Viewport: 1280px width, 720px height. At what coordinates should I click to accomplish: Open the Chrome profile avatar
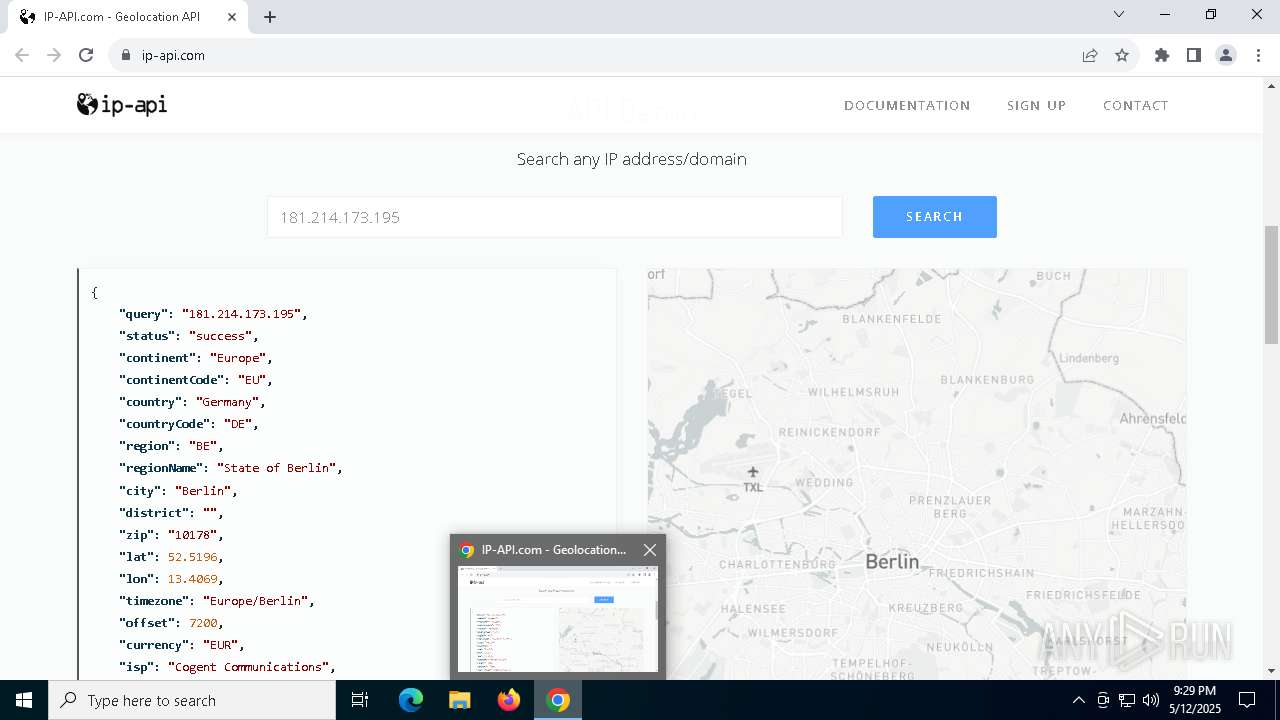click(x=1226, y=55)
